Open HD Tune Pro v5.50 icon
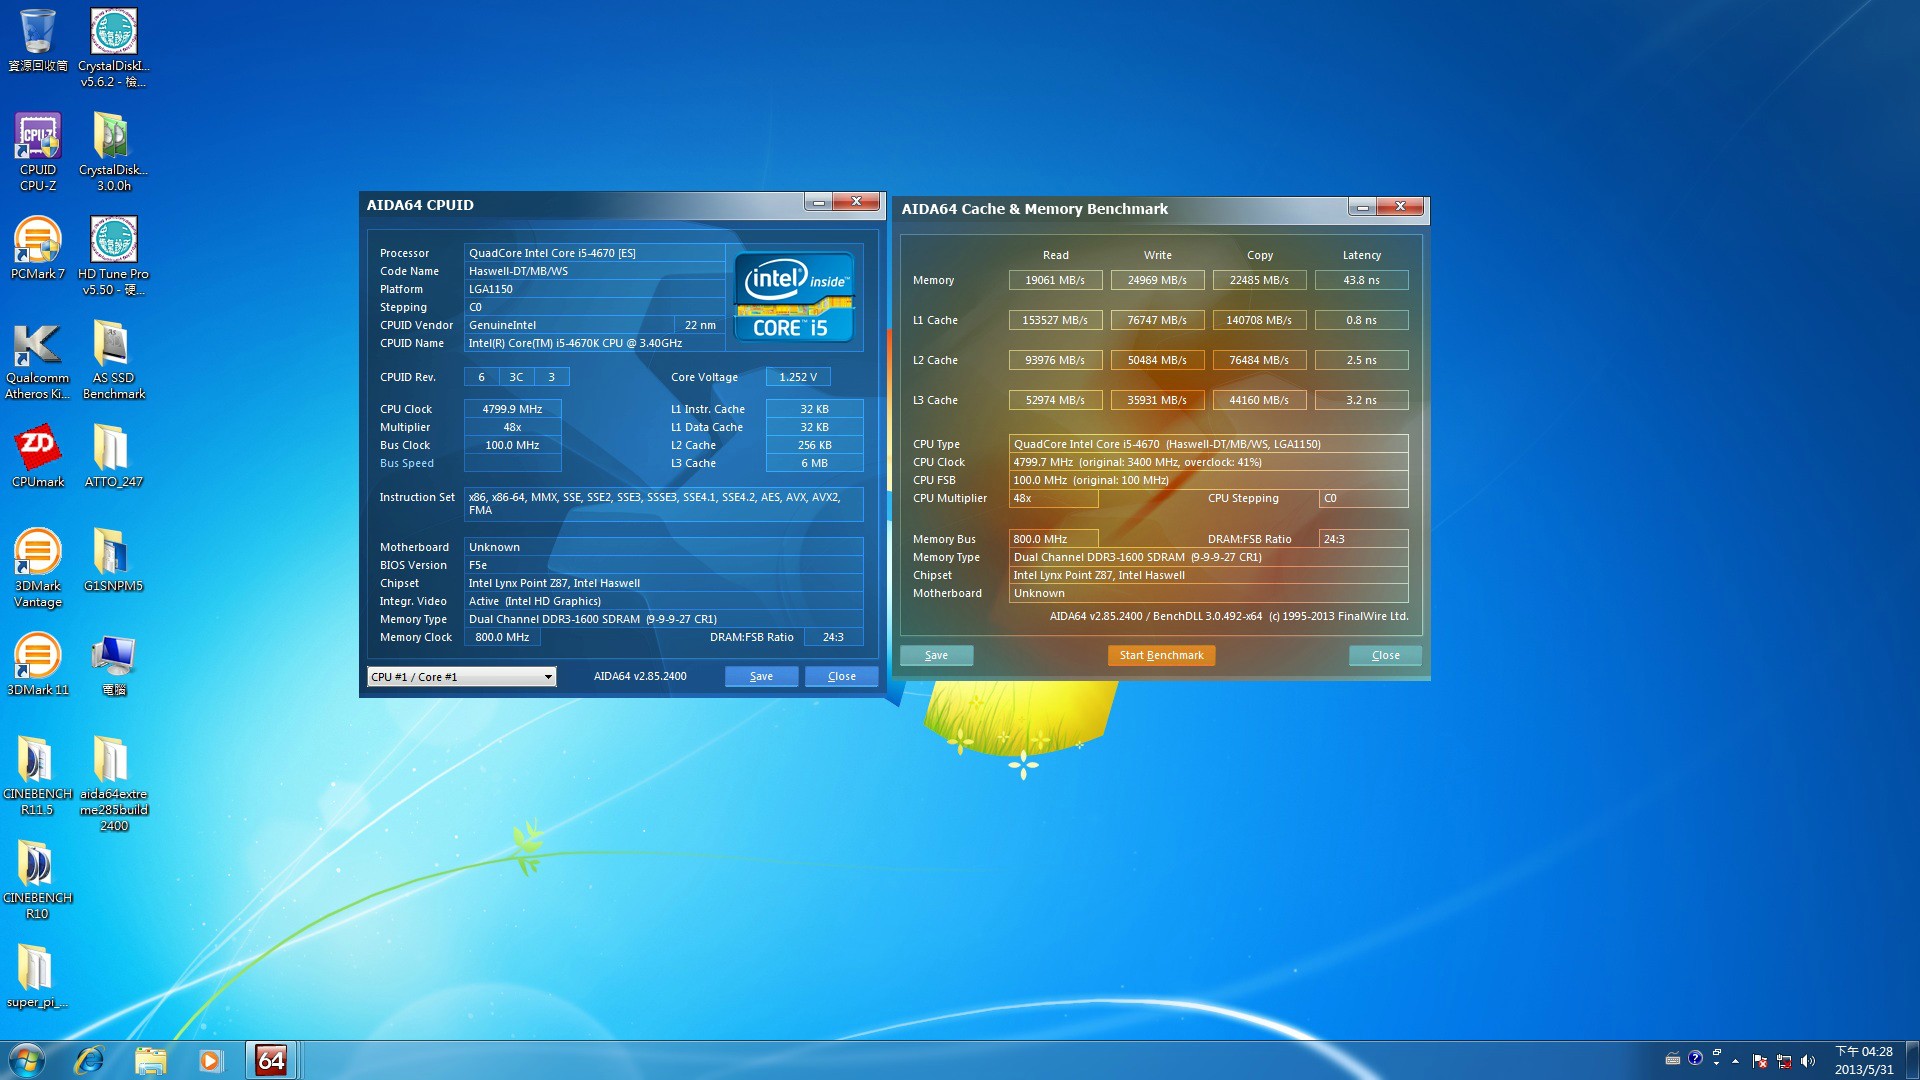The height and width of the screenshot is (1080, 1920). click(114, 256)
